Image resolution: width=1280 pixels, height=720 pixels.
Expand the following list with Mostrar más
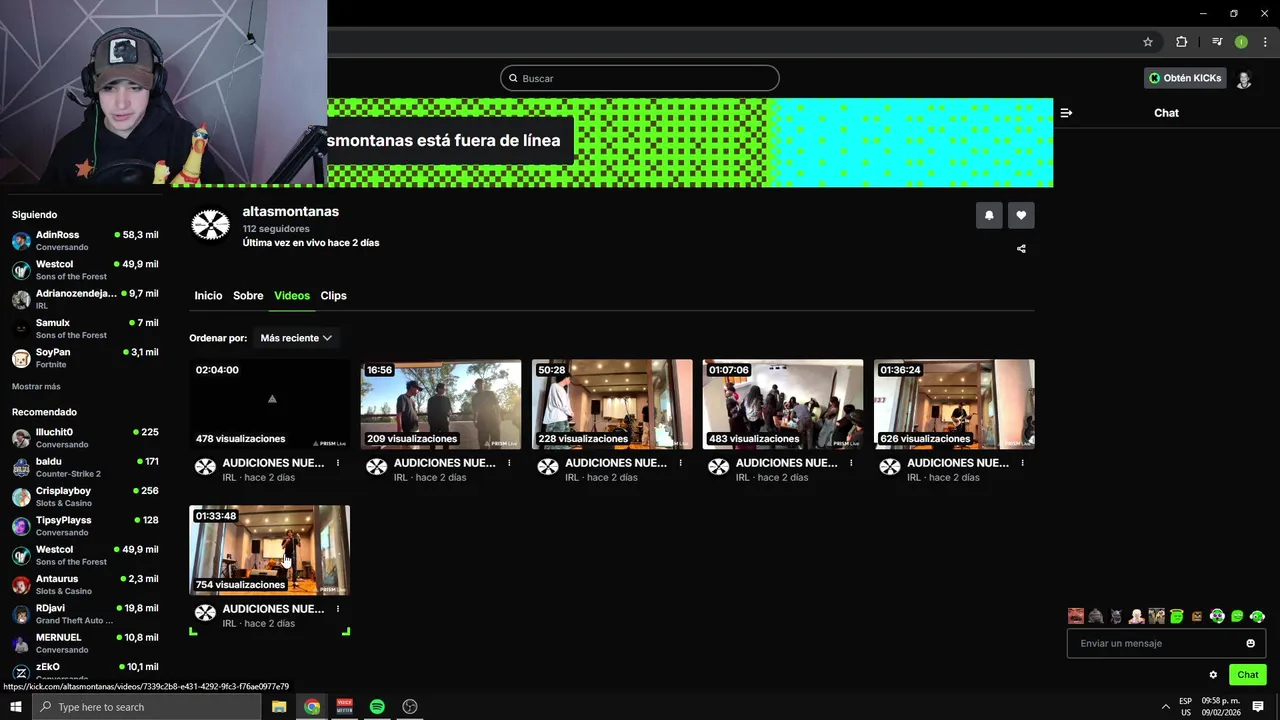click(36, 387)
